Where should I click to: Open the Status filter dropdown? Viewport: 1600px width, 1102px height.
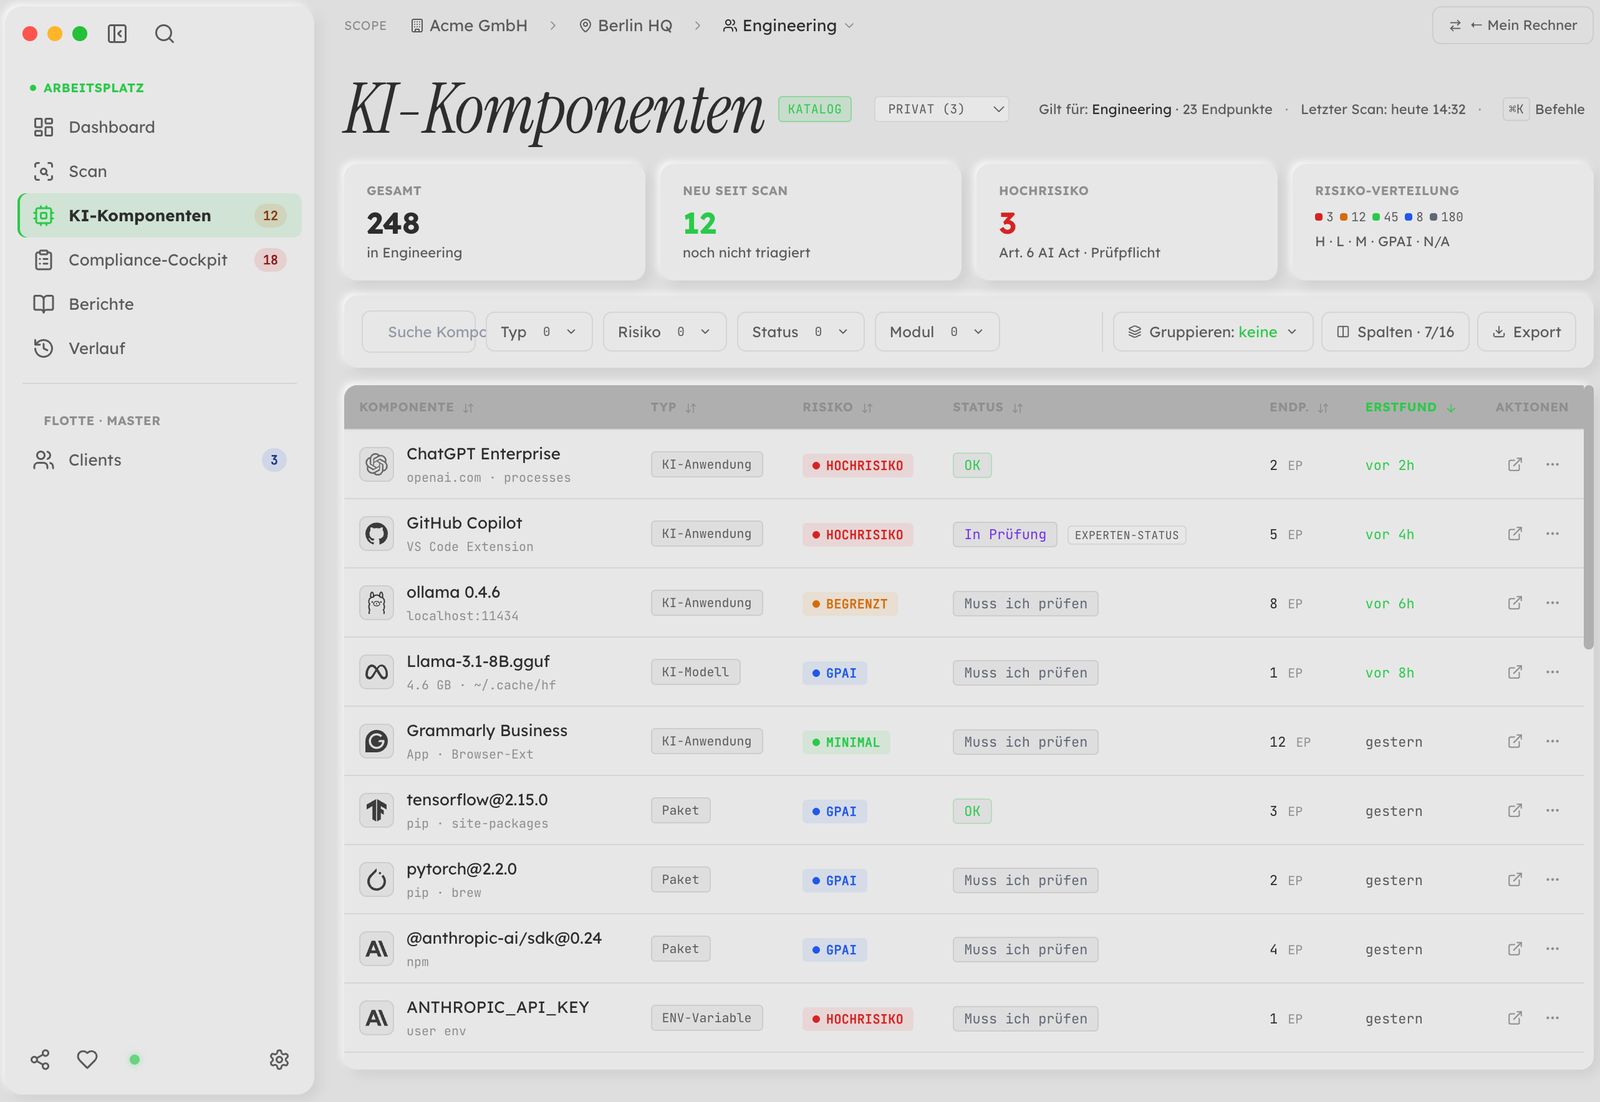coord(800,332)
